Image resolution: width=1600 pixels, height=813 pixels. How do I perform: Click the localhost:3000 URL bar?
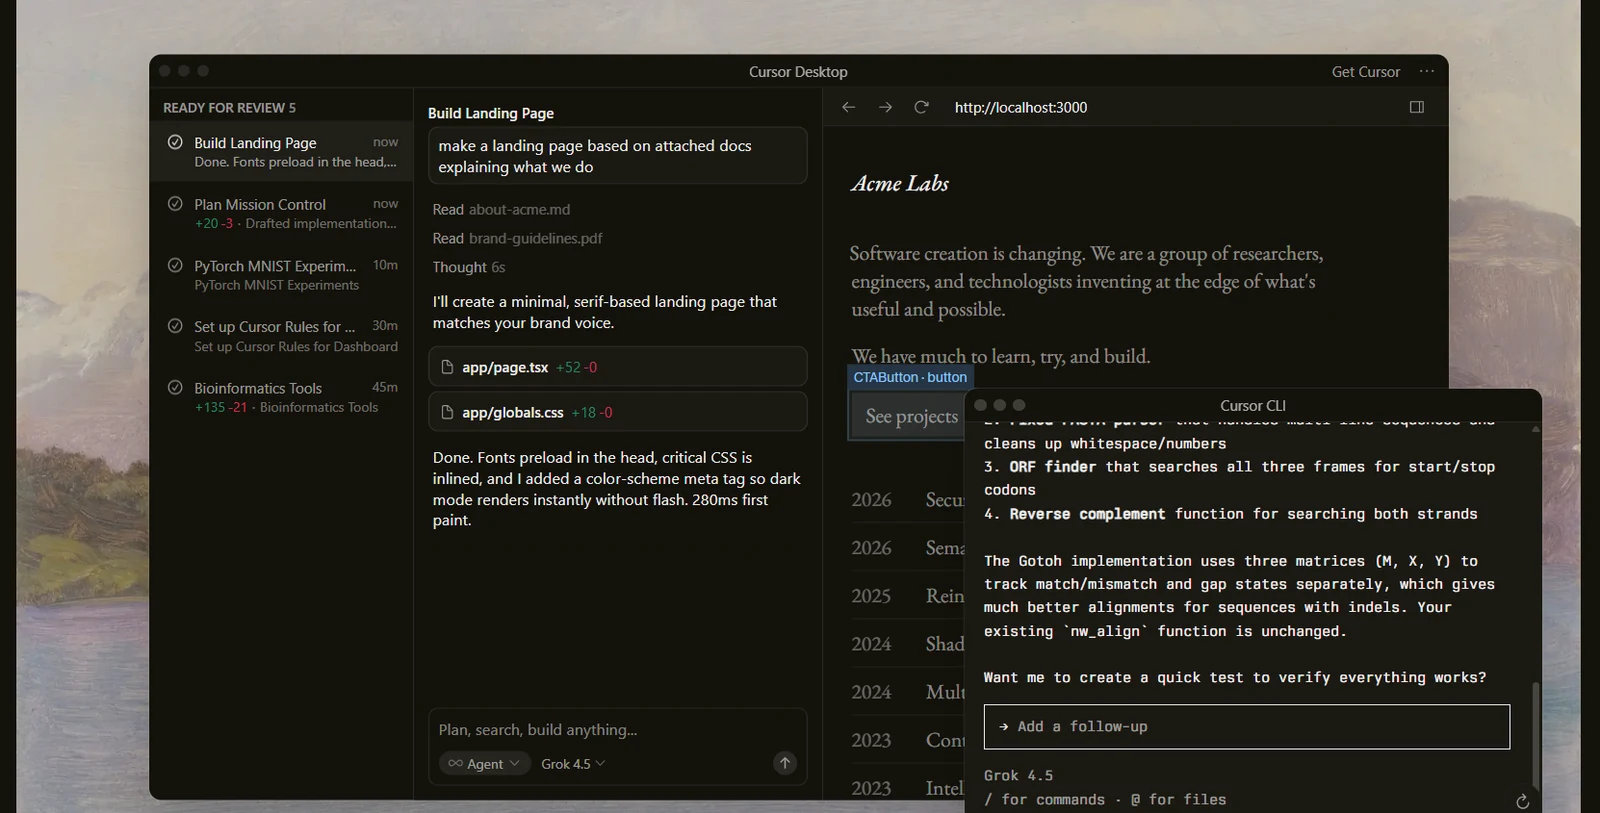point(1021,107)
